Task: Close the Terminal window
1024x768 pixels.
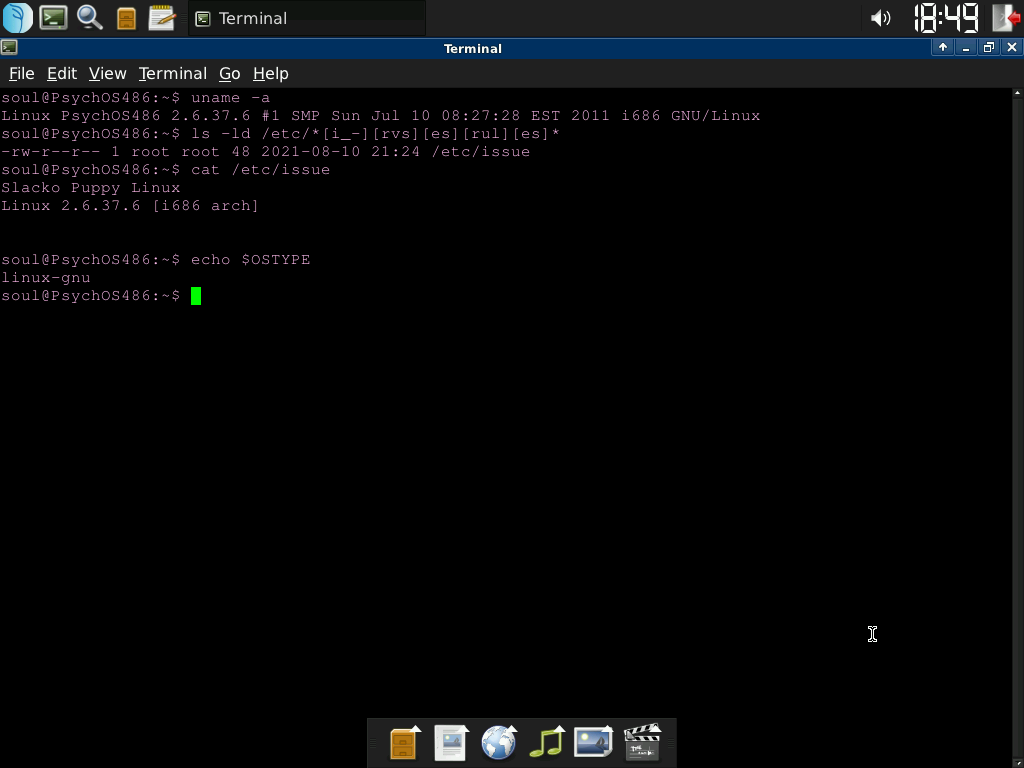Action: click(x=1012, y=47)
